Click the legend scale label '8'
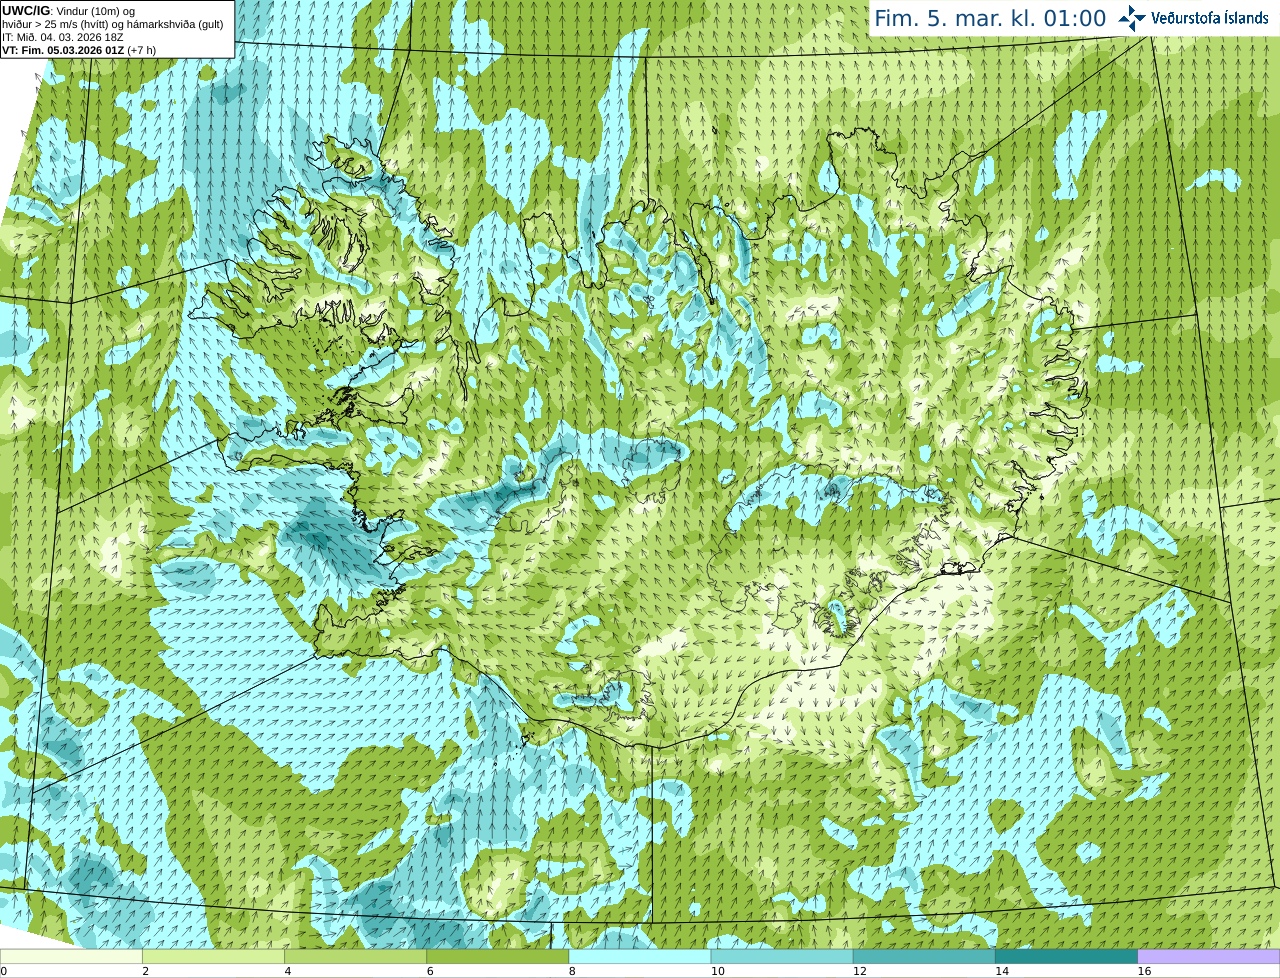 [573, 971]
